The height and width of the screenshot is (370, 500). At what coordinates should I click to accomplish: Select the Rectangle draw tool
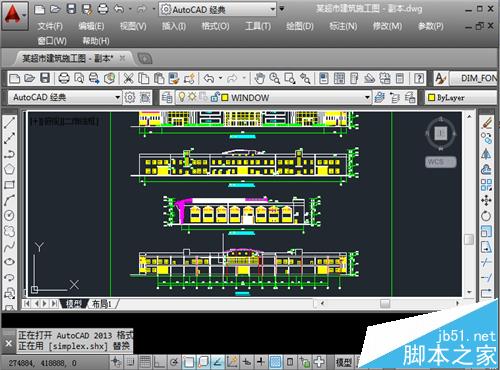pos(9,185)
